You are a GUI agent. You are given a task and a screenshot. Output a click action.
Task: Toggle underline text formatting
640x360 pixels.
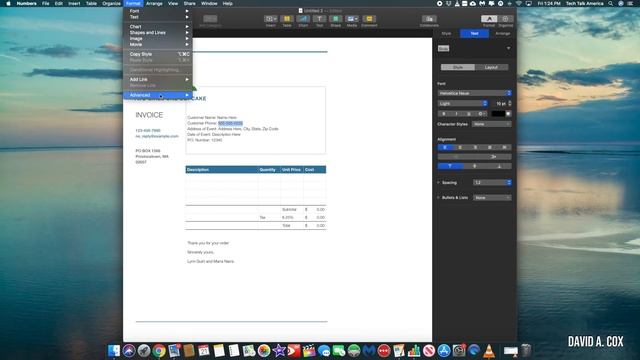tap(469, 114)
